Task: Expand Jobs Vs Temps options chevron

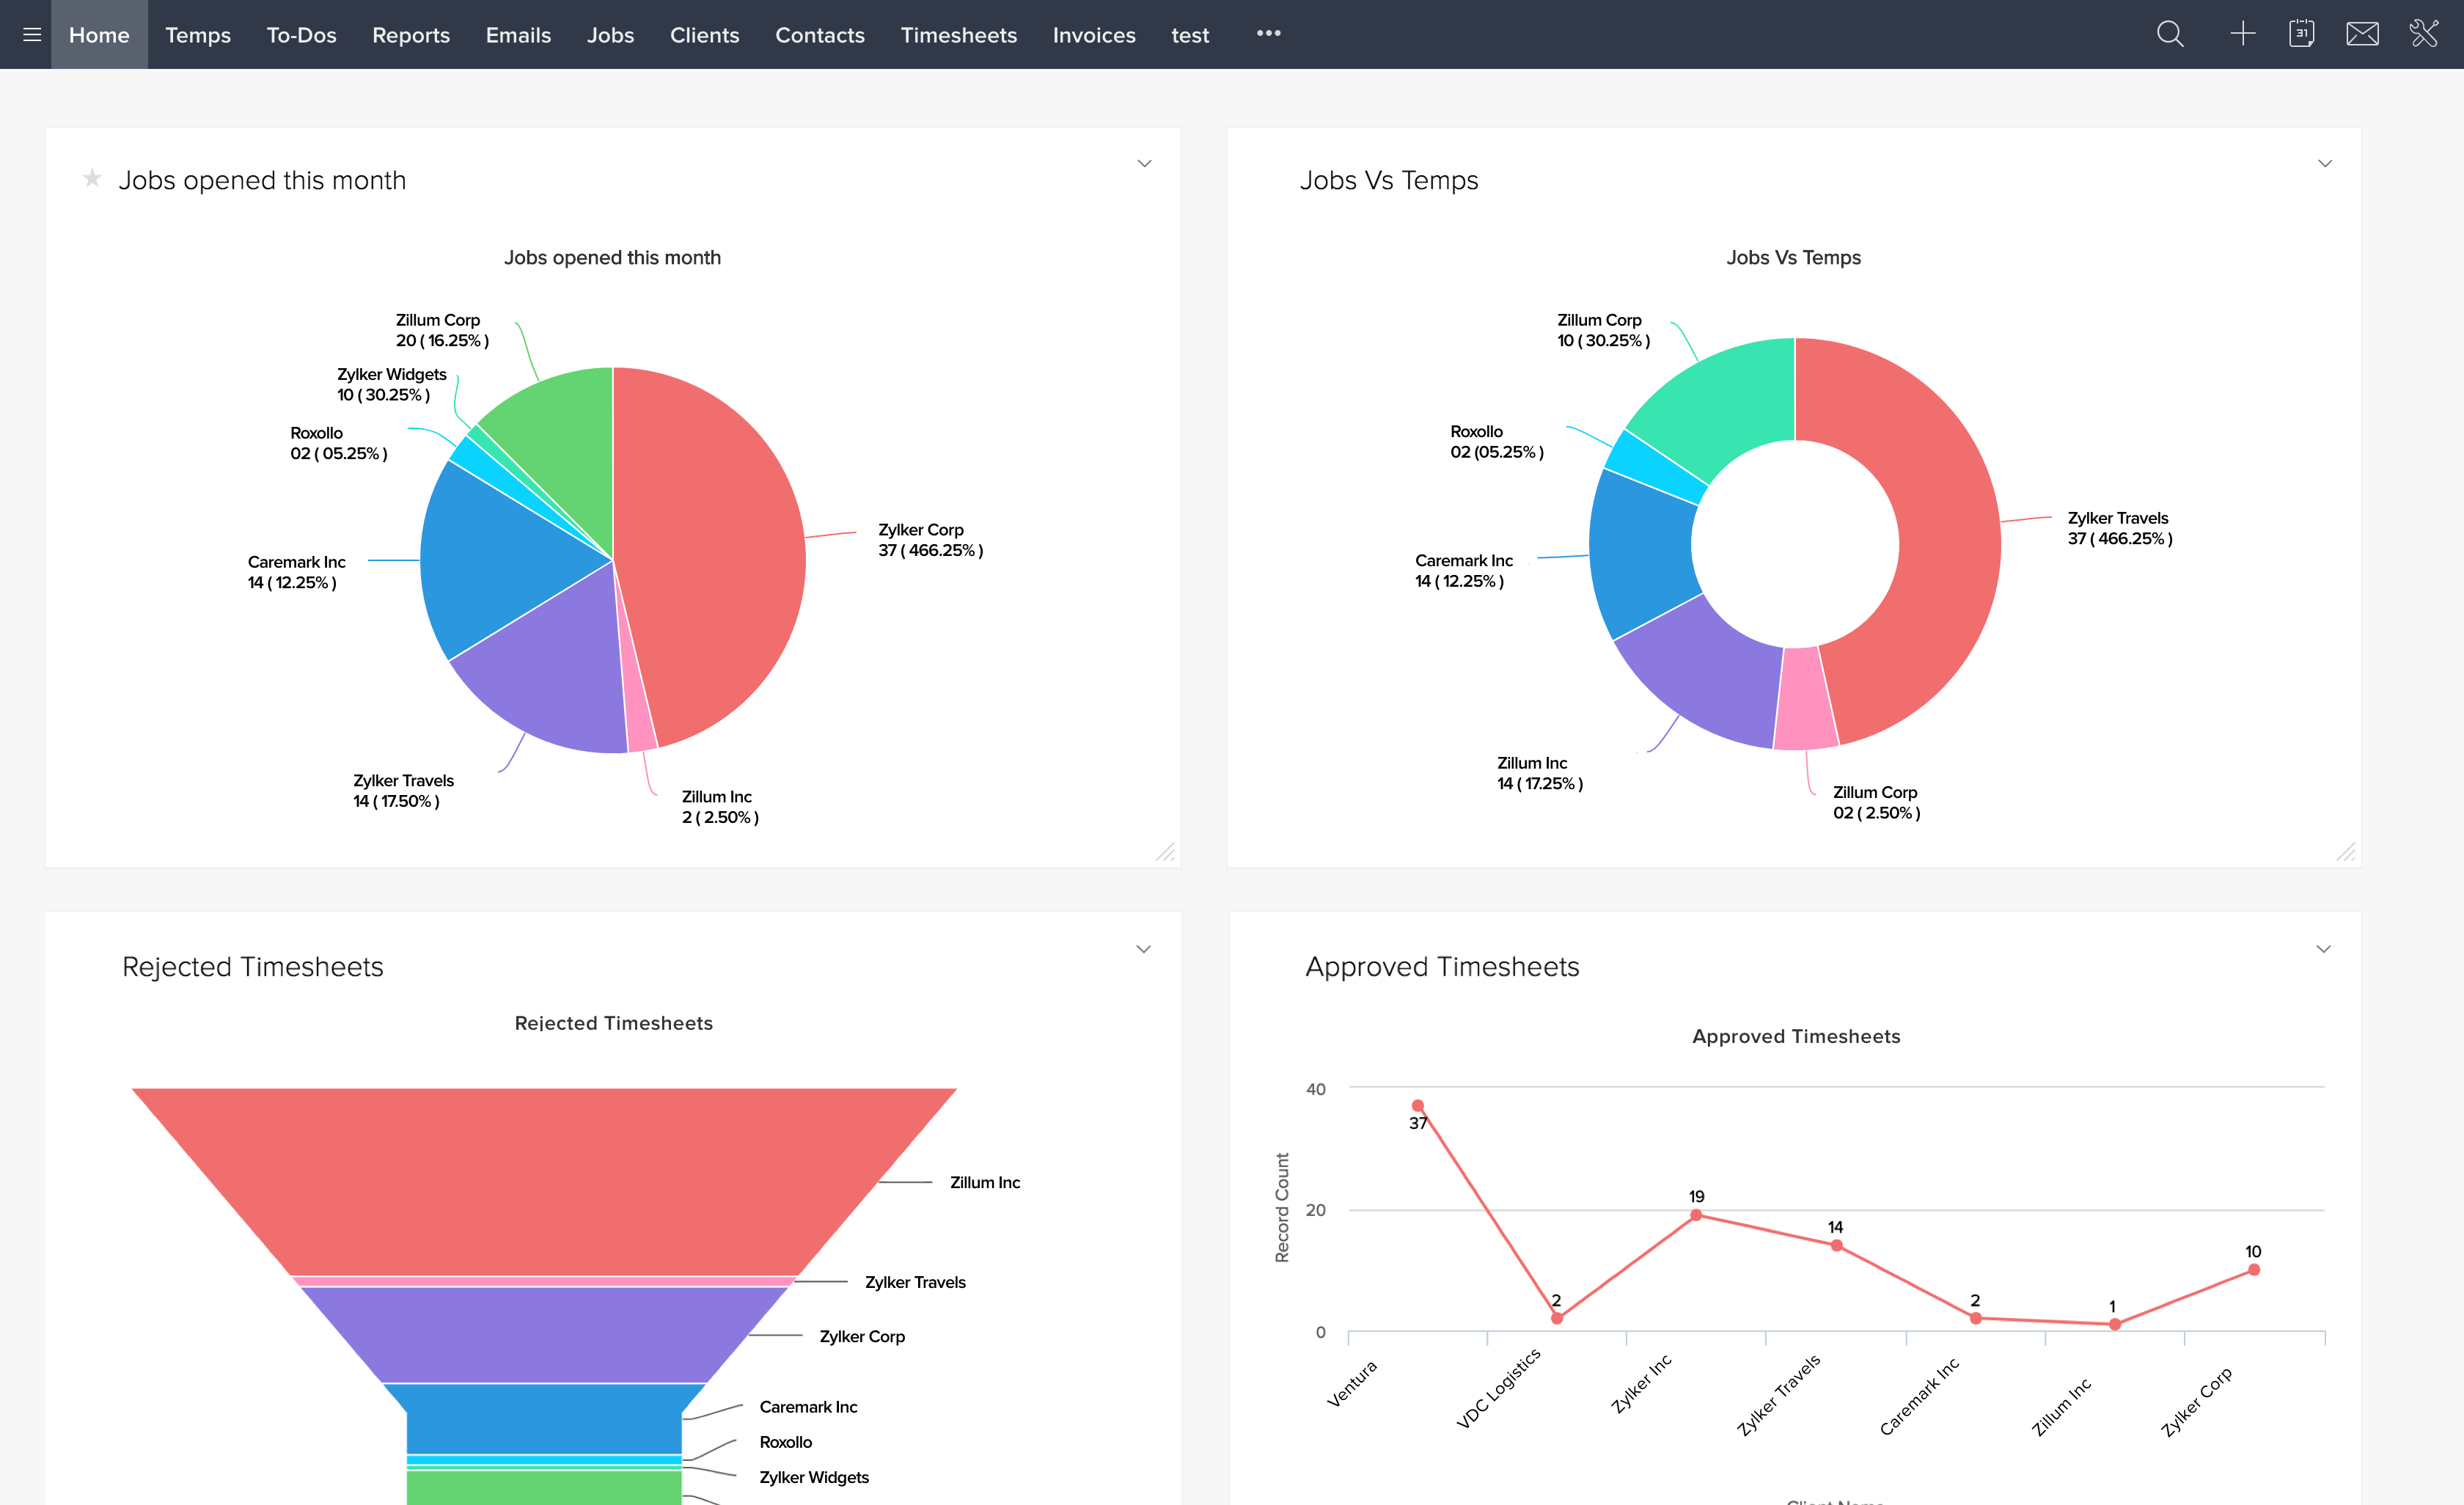Action: [x=2325, y=164]
